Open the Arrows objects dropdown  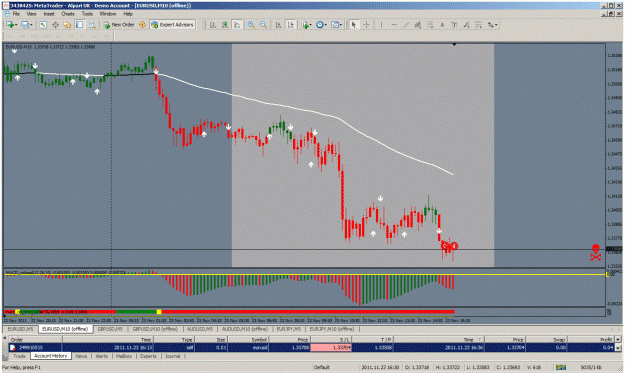coord(492,25)
